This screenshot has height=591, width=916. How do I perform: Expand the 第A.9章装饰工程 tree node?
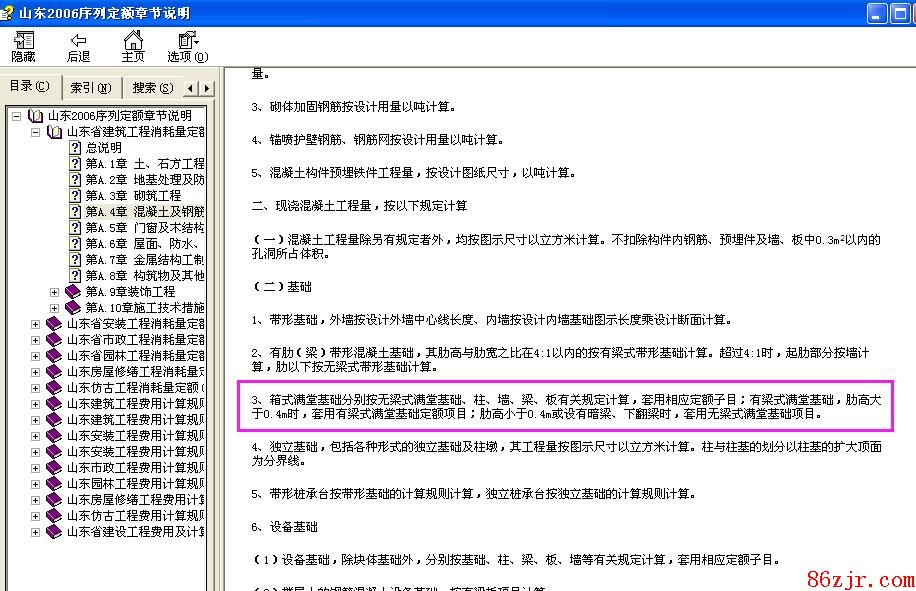point(55,292)
